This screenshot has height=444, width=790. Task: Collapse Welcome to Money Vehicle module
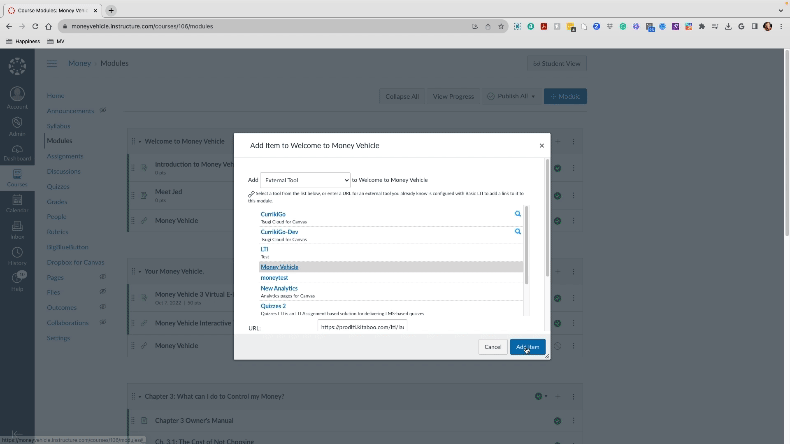[140, 142]
